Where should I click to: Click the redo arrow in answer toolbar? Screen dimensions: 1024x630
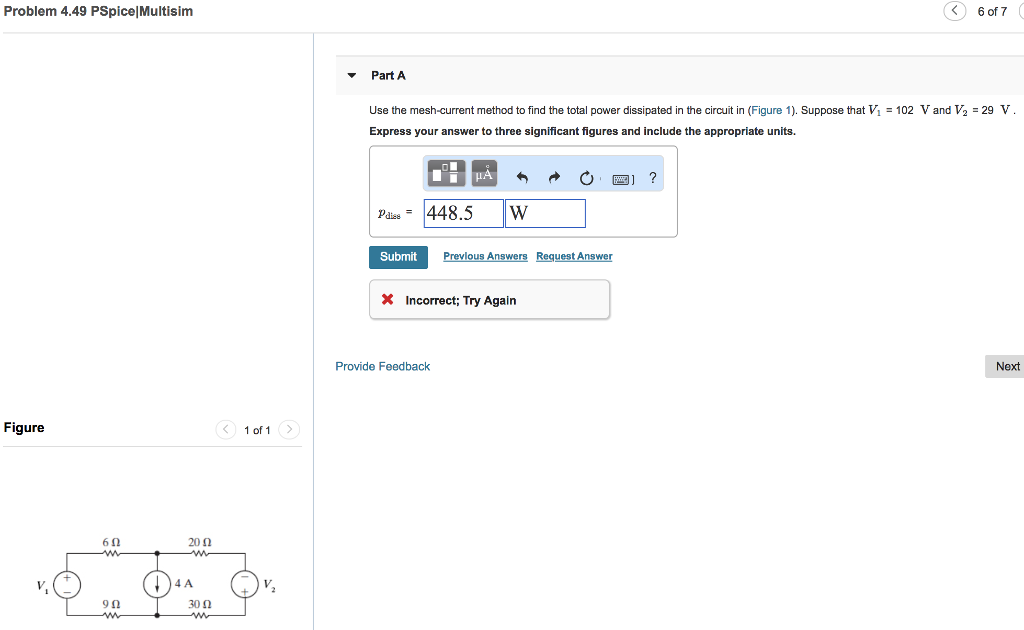tap(554, 178)
